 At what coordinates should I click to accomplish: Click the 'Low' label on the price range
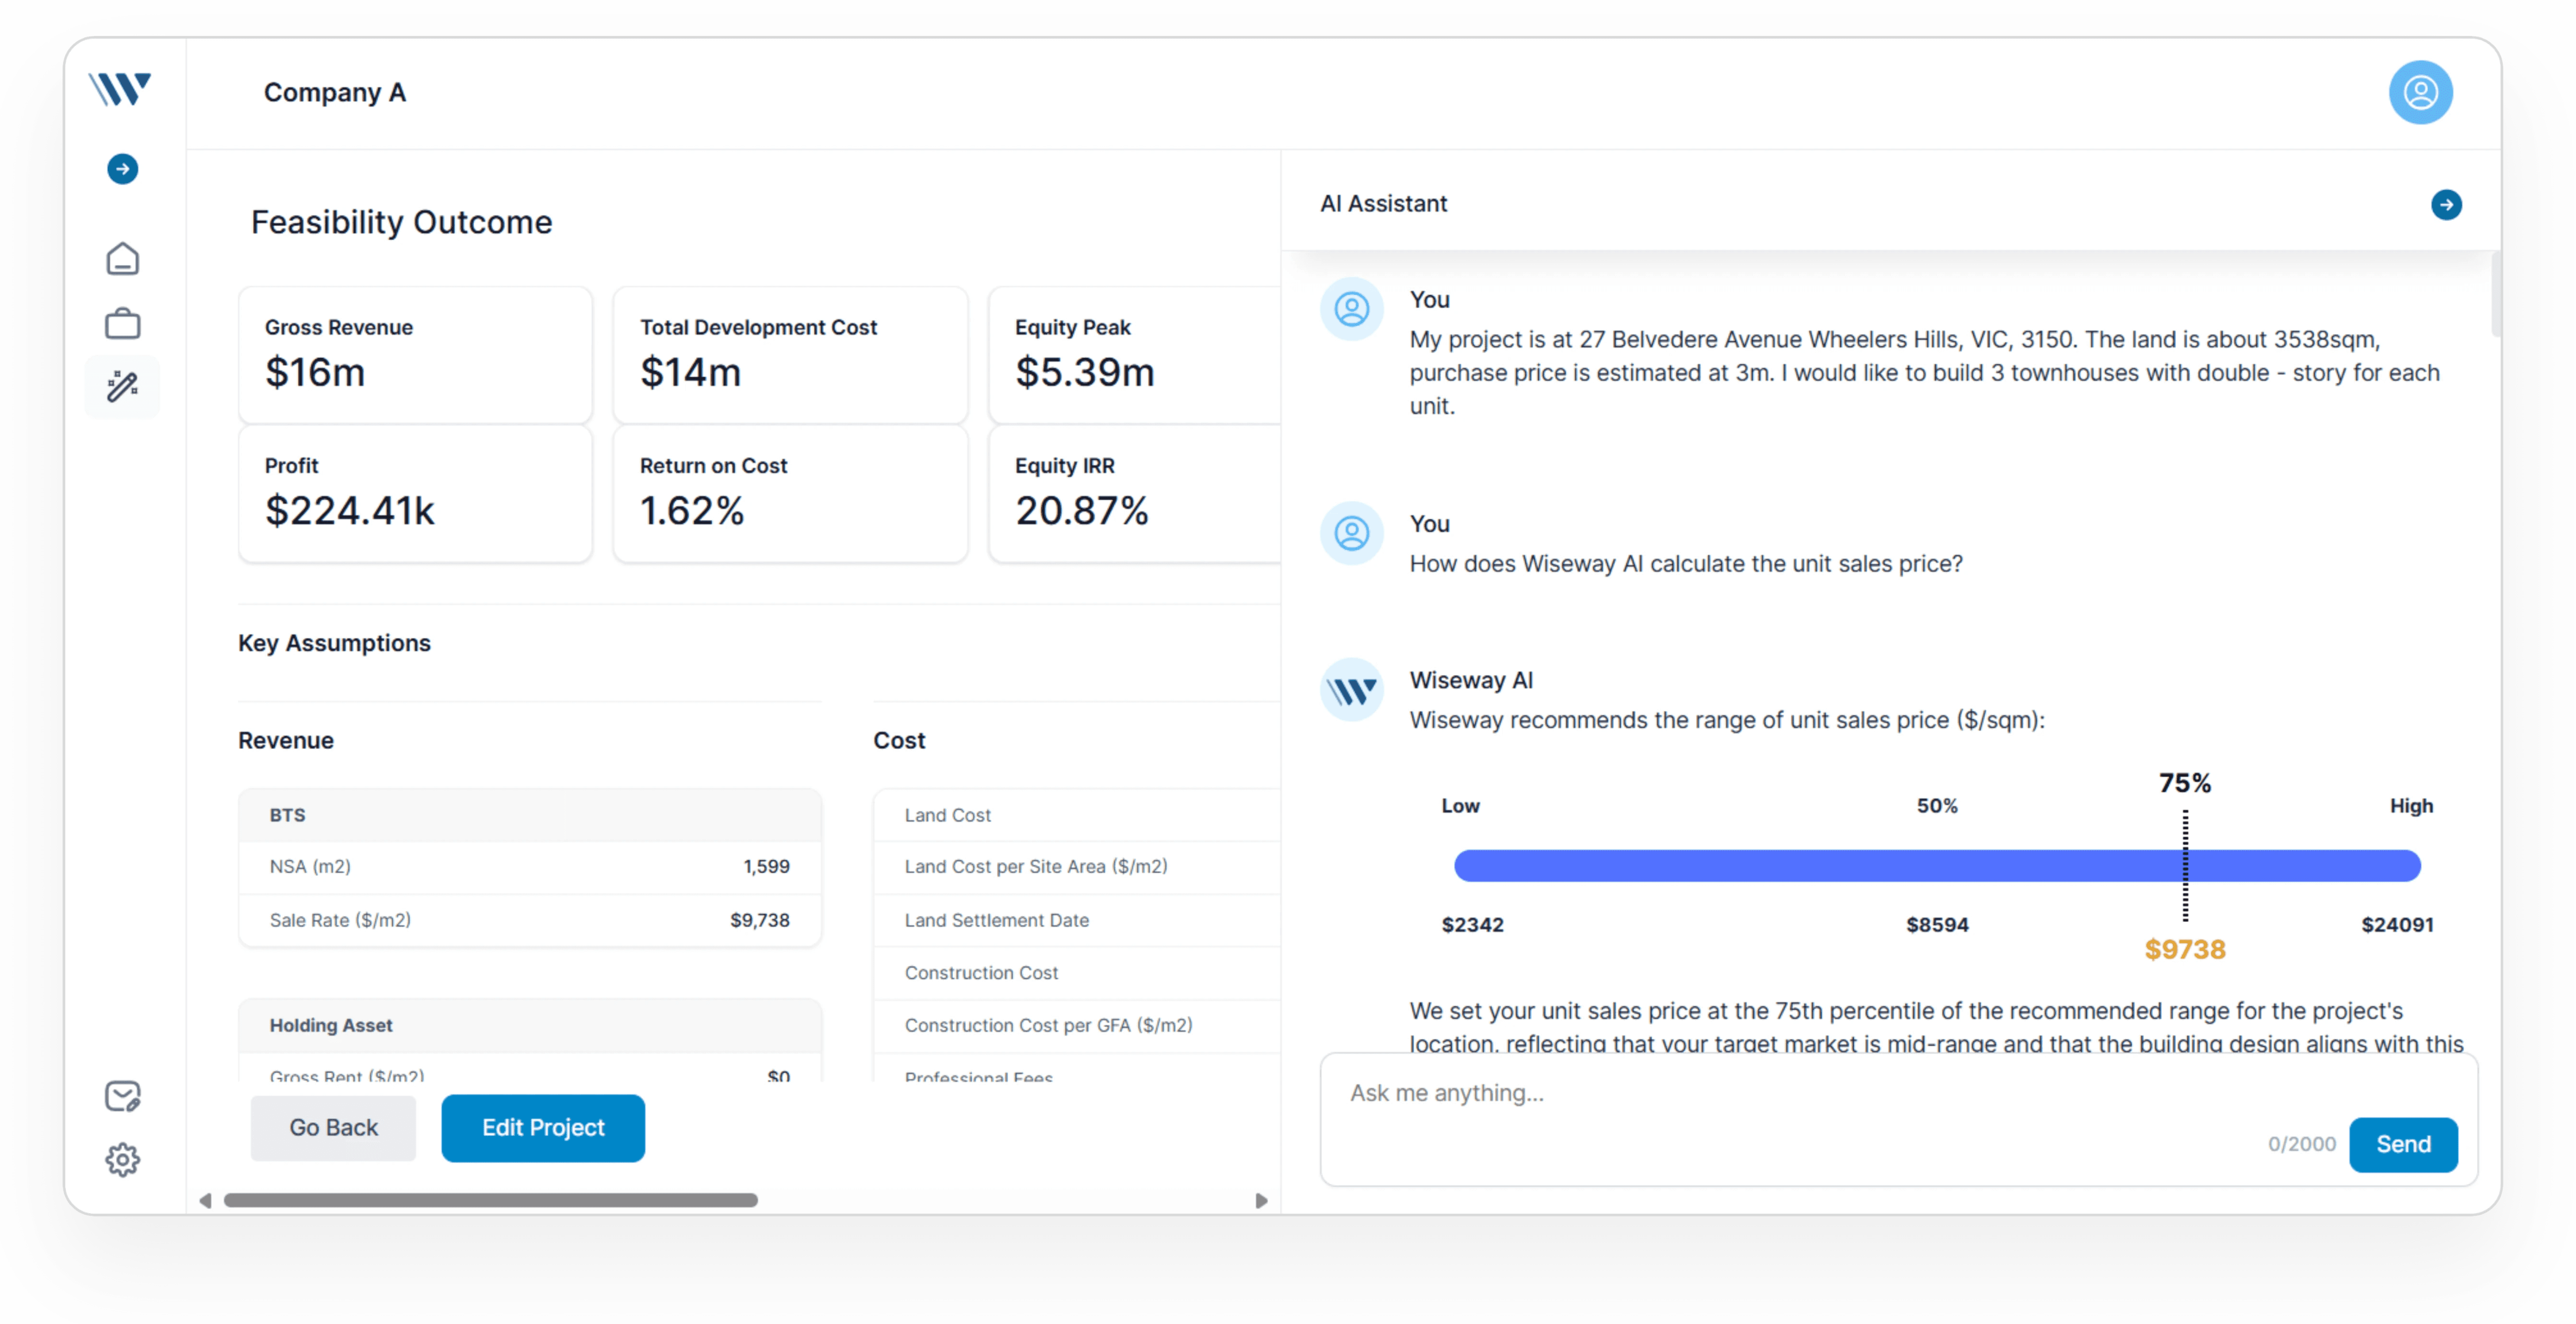[x=1460, y=805]
